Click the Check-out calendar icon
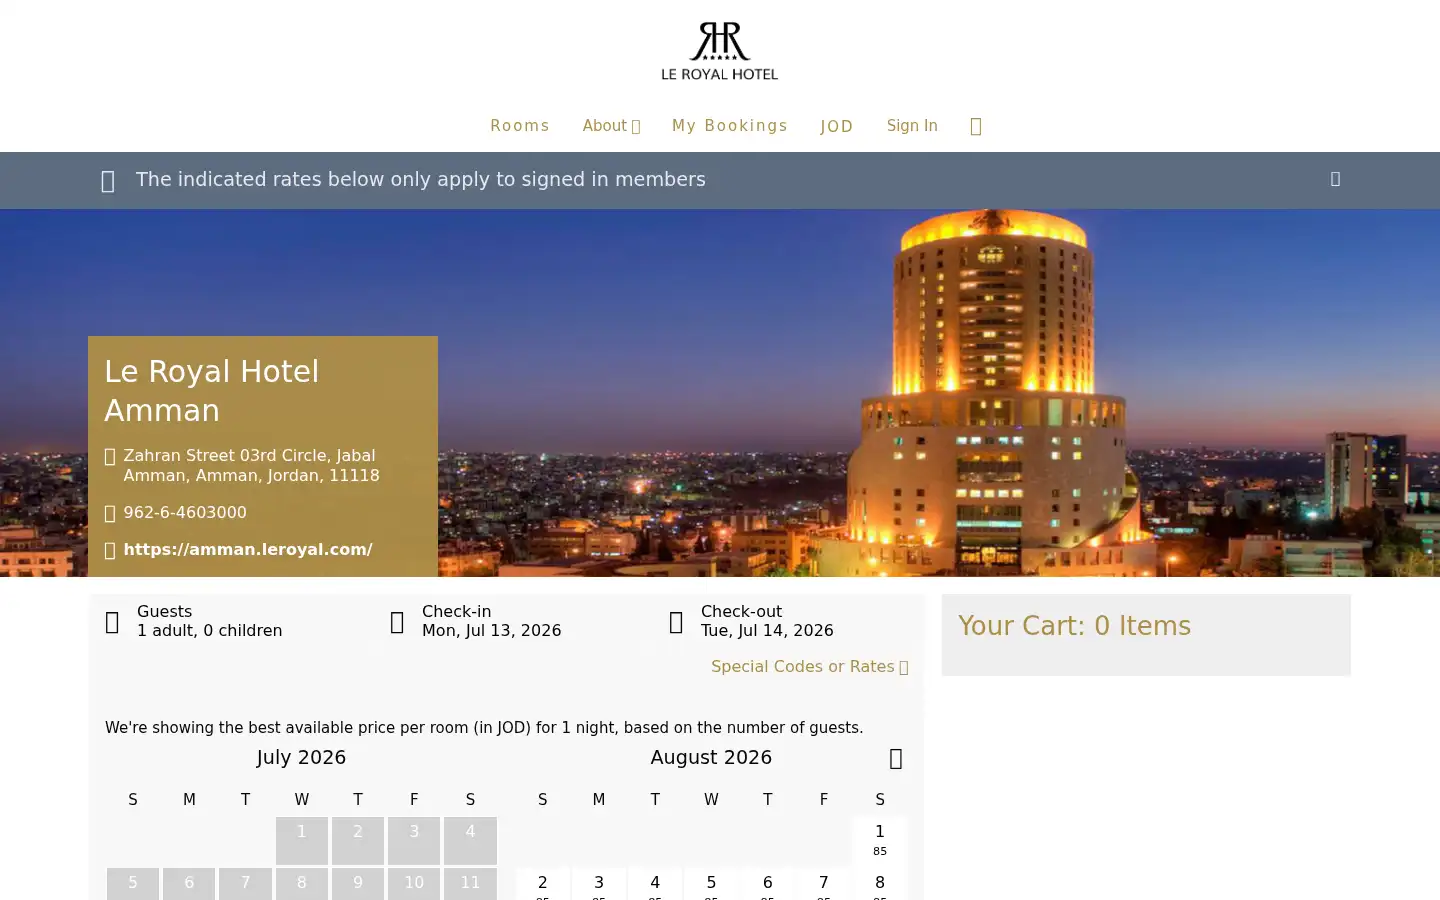1440x900 pixels. pyautogui.click(x=676, y=622)
